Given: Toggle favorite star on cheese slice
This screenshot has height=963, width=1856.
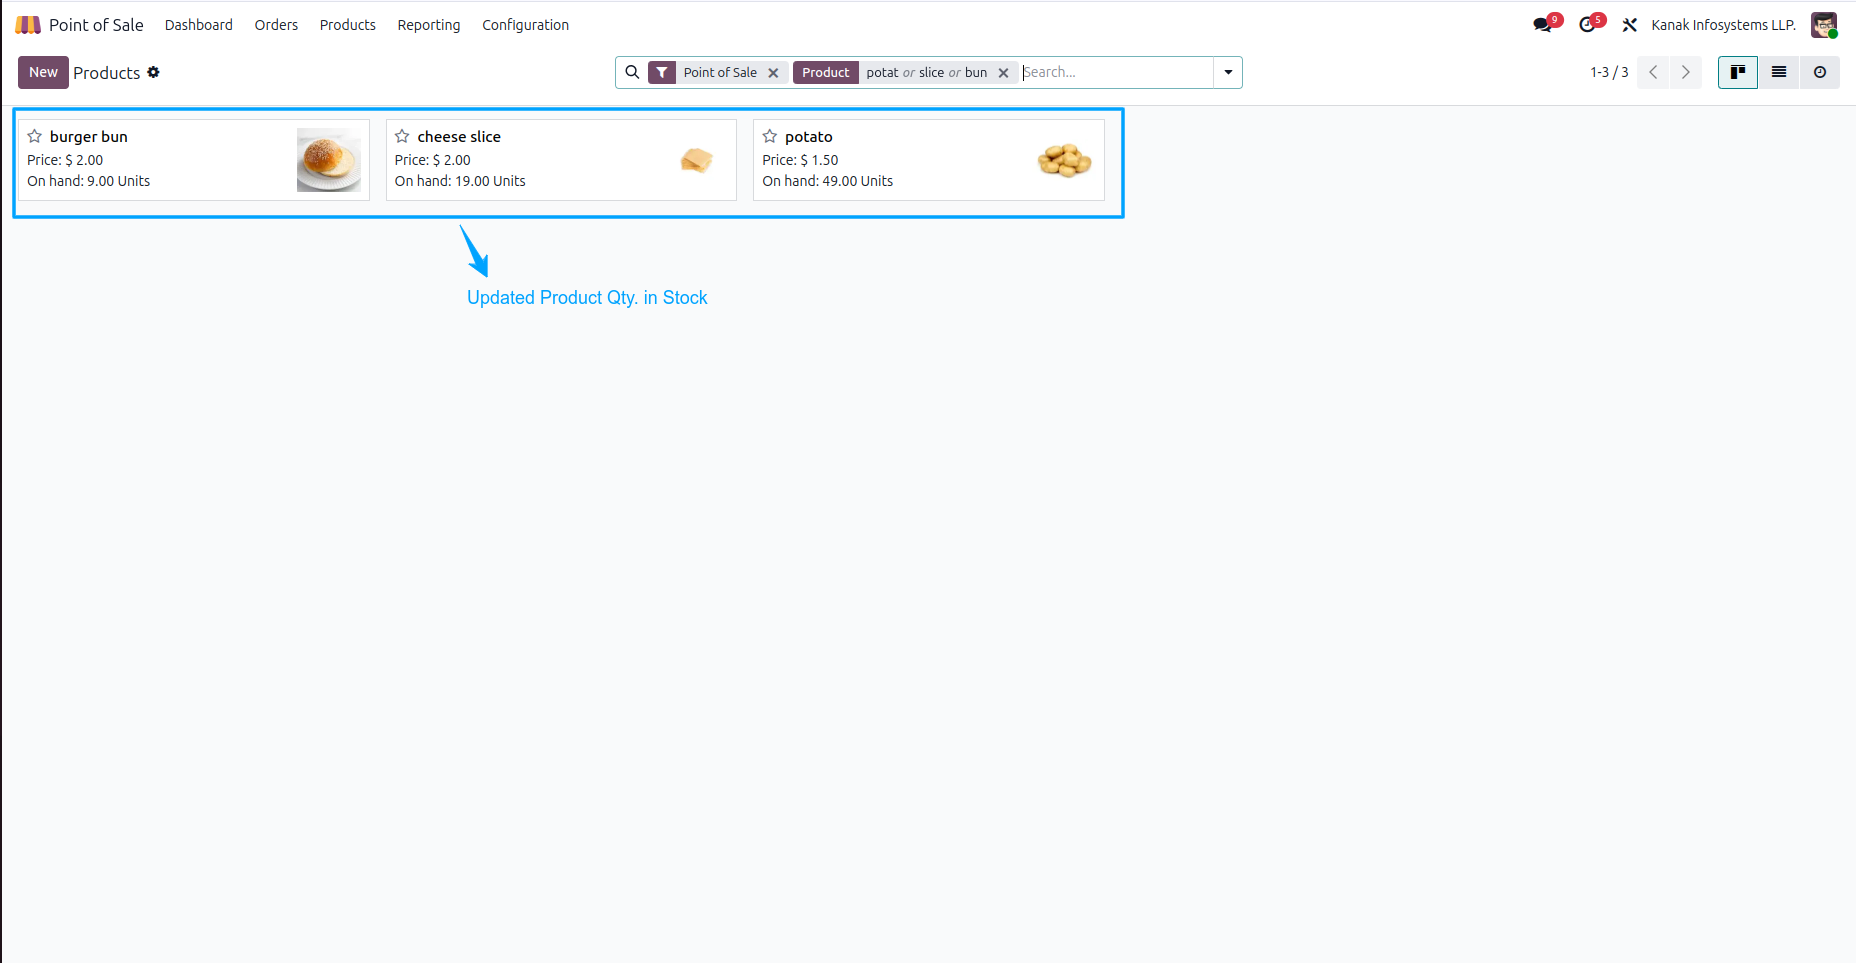Looking at the screenshot, I should point(402,136).
